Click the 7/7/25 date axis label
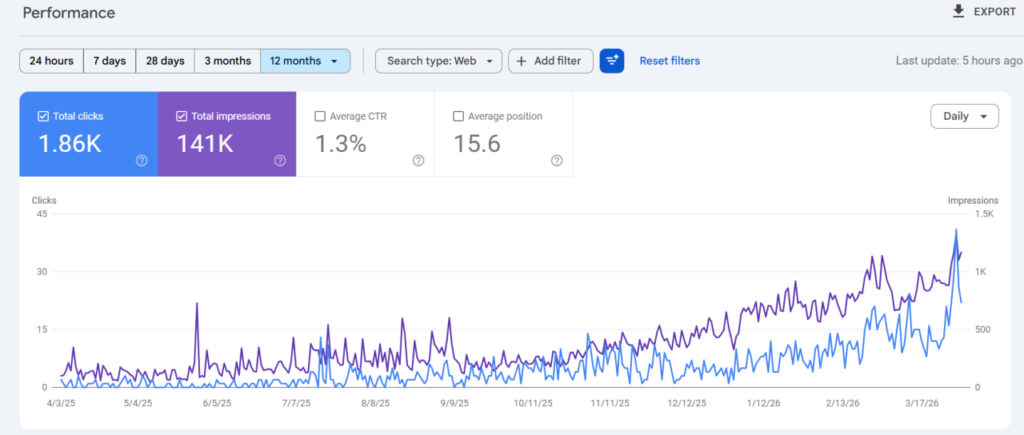Viewport: 1024px width, 435px height. tap(296, 404)
